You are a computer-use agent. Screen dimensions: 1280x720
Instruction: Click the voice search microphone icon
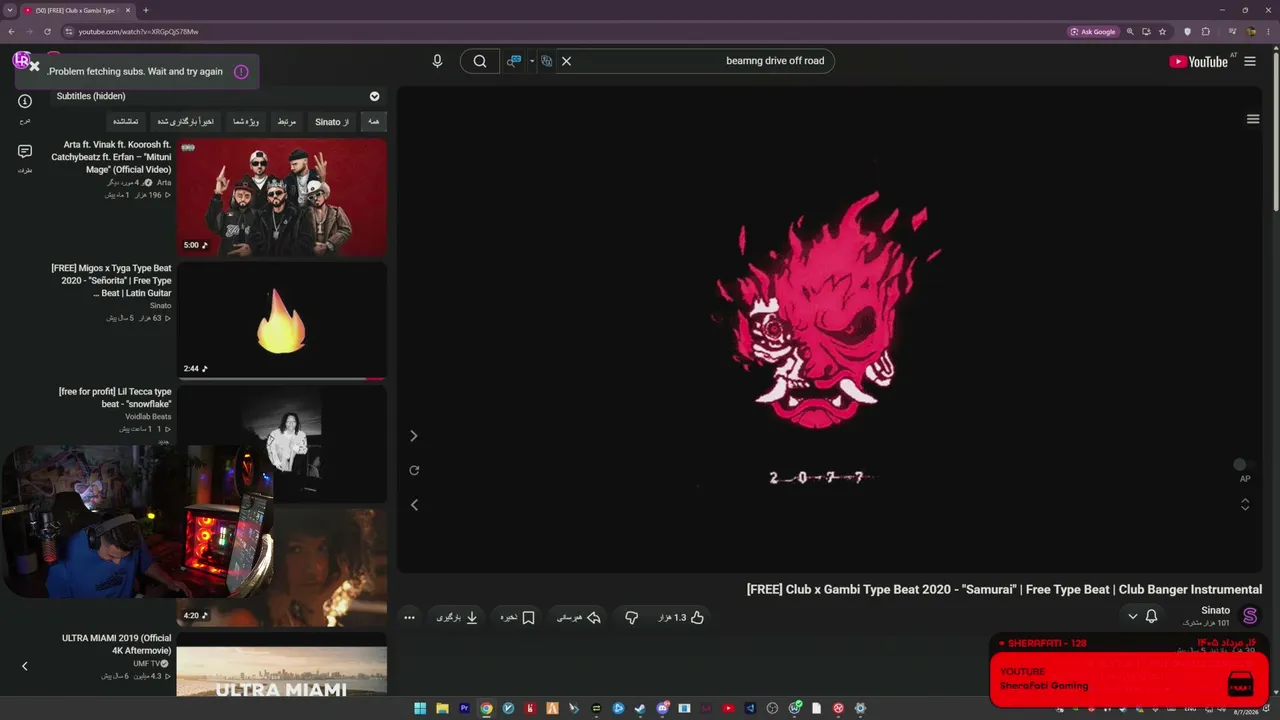[x=437, y=61]
